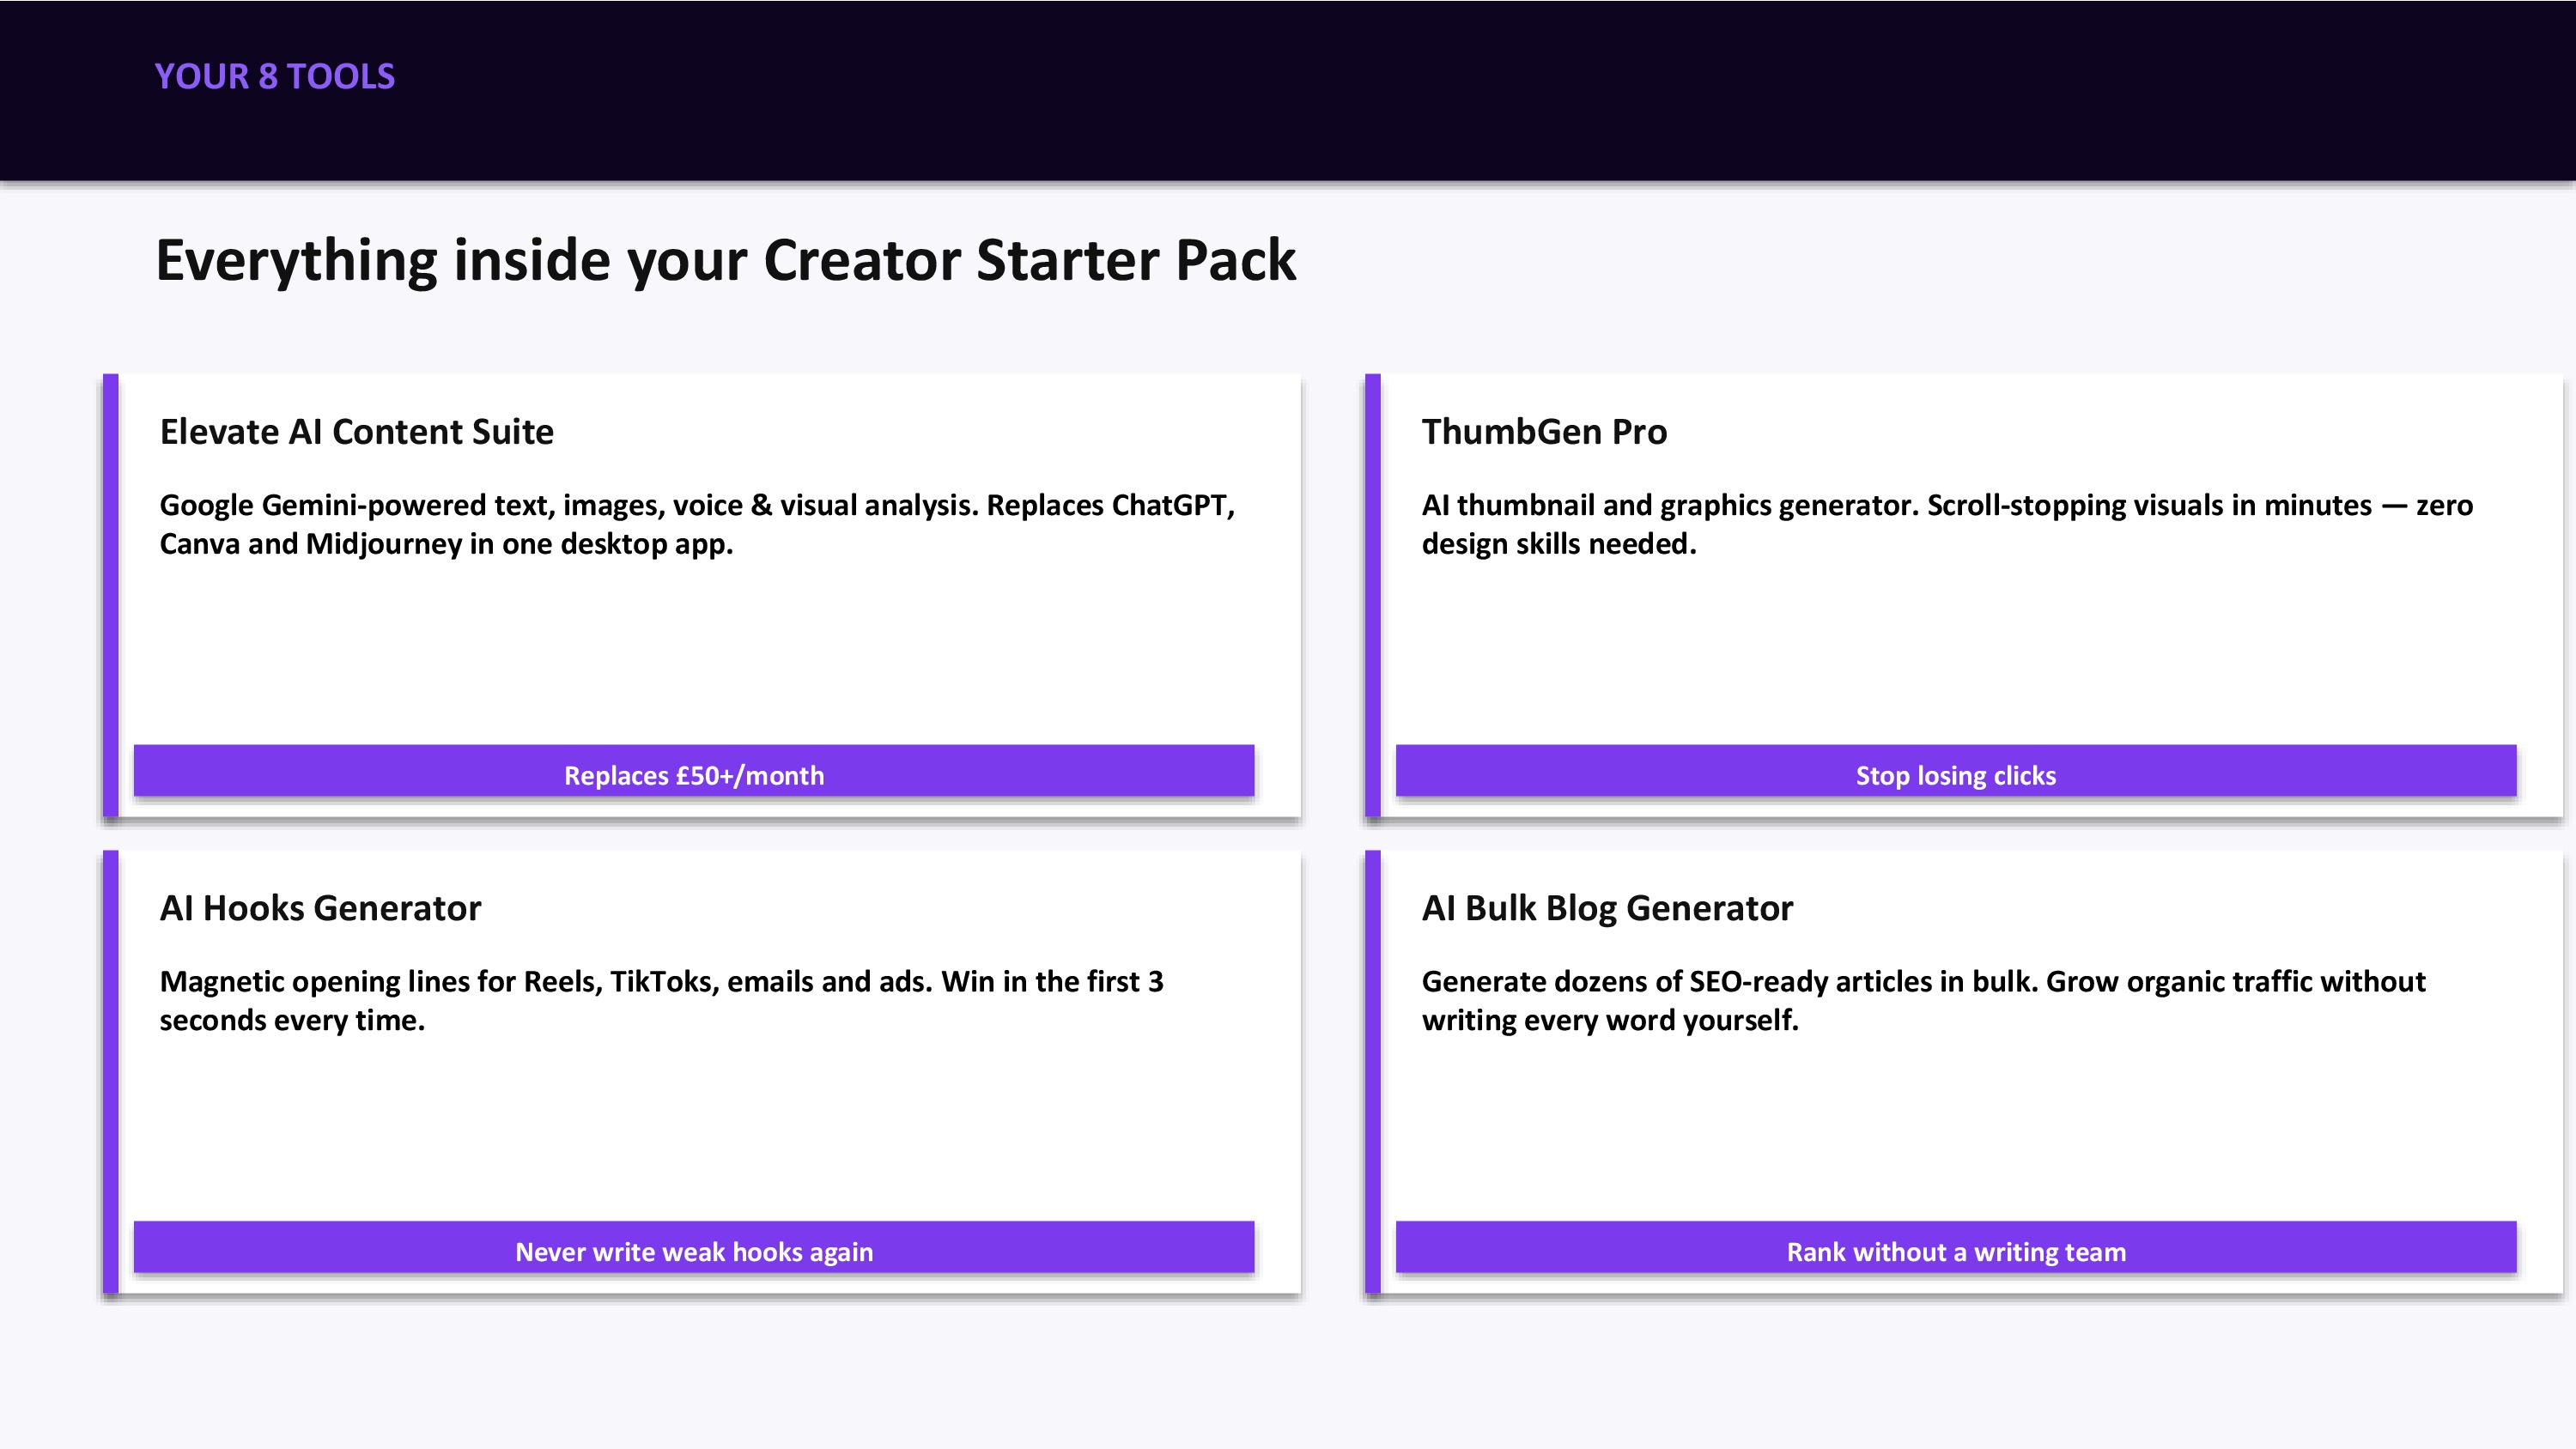2576x1449 pixels.
Task: Select the 'AI Hooks Generator' card title
Action: point(321,908)
